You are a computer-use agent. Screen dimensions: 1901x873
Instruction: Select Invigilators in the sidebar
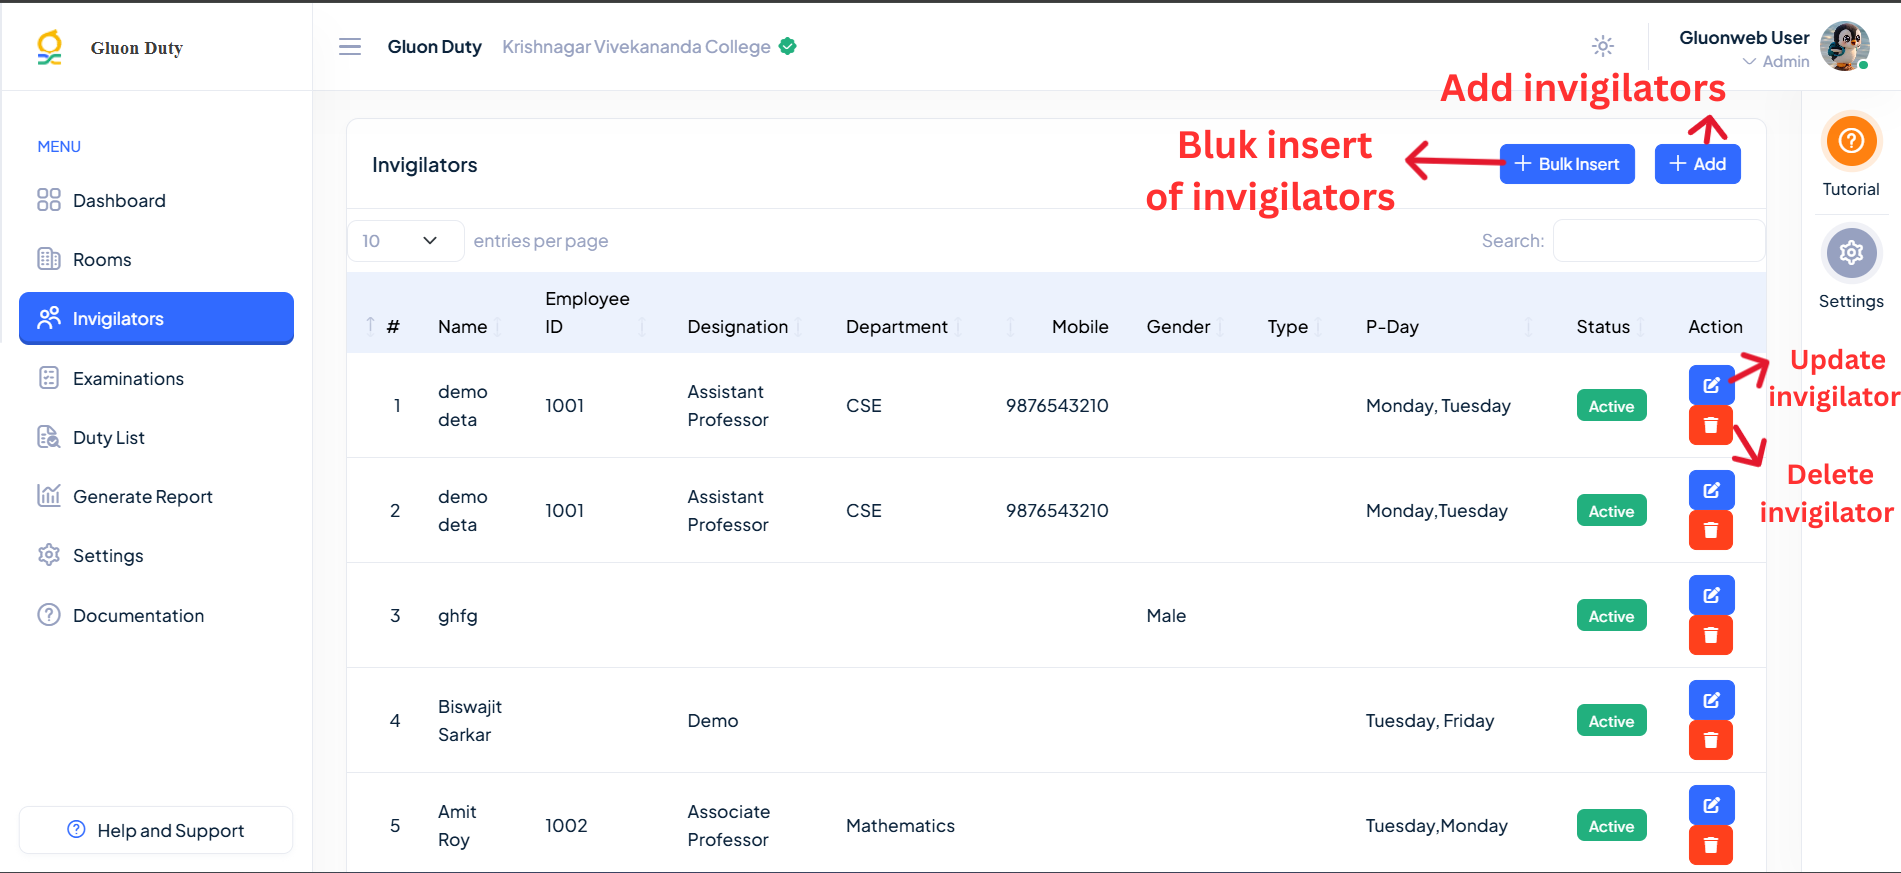pyautogui.click(x=156, y=318)
